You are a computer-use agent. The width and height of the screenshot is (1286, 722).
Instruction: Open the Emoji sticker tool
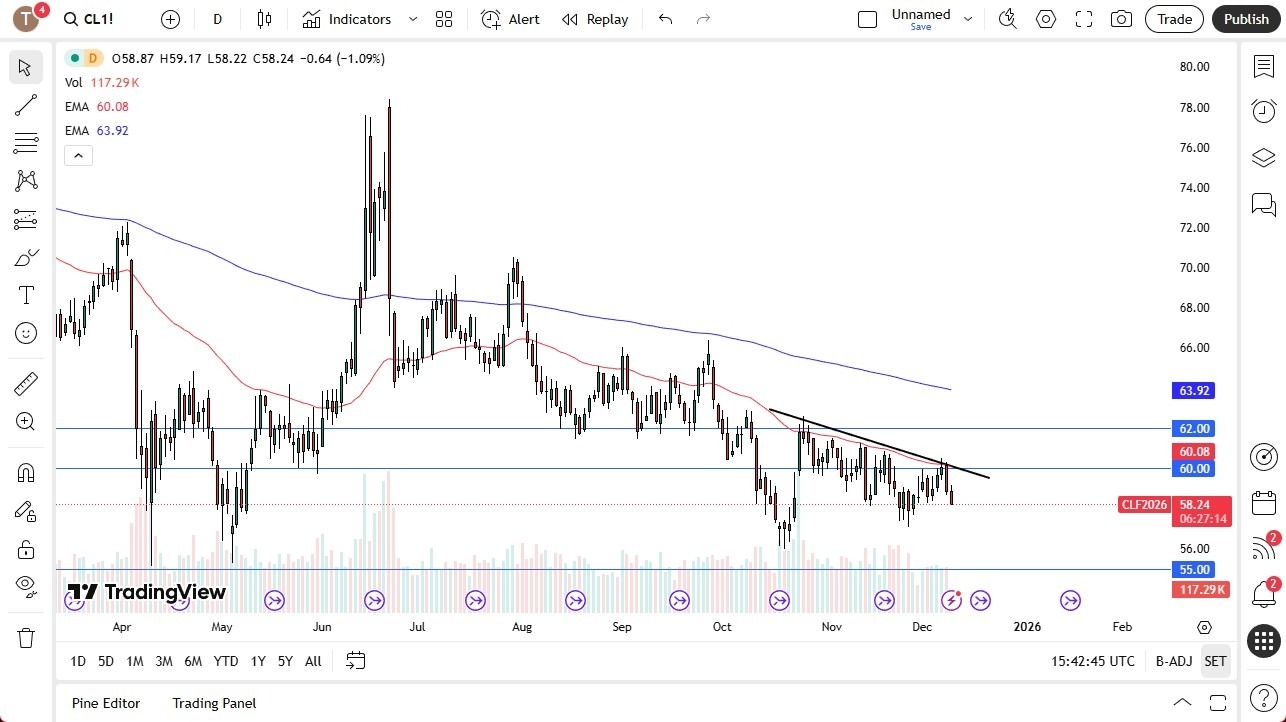pyautogui.click(x=26, y=332)
